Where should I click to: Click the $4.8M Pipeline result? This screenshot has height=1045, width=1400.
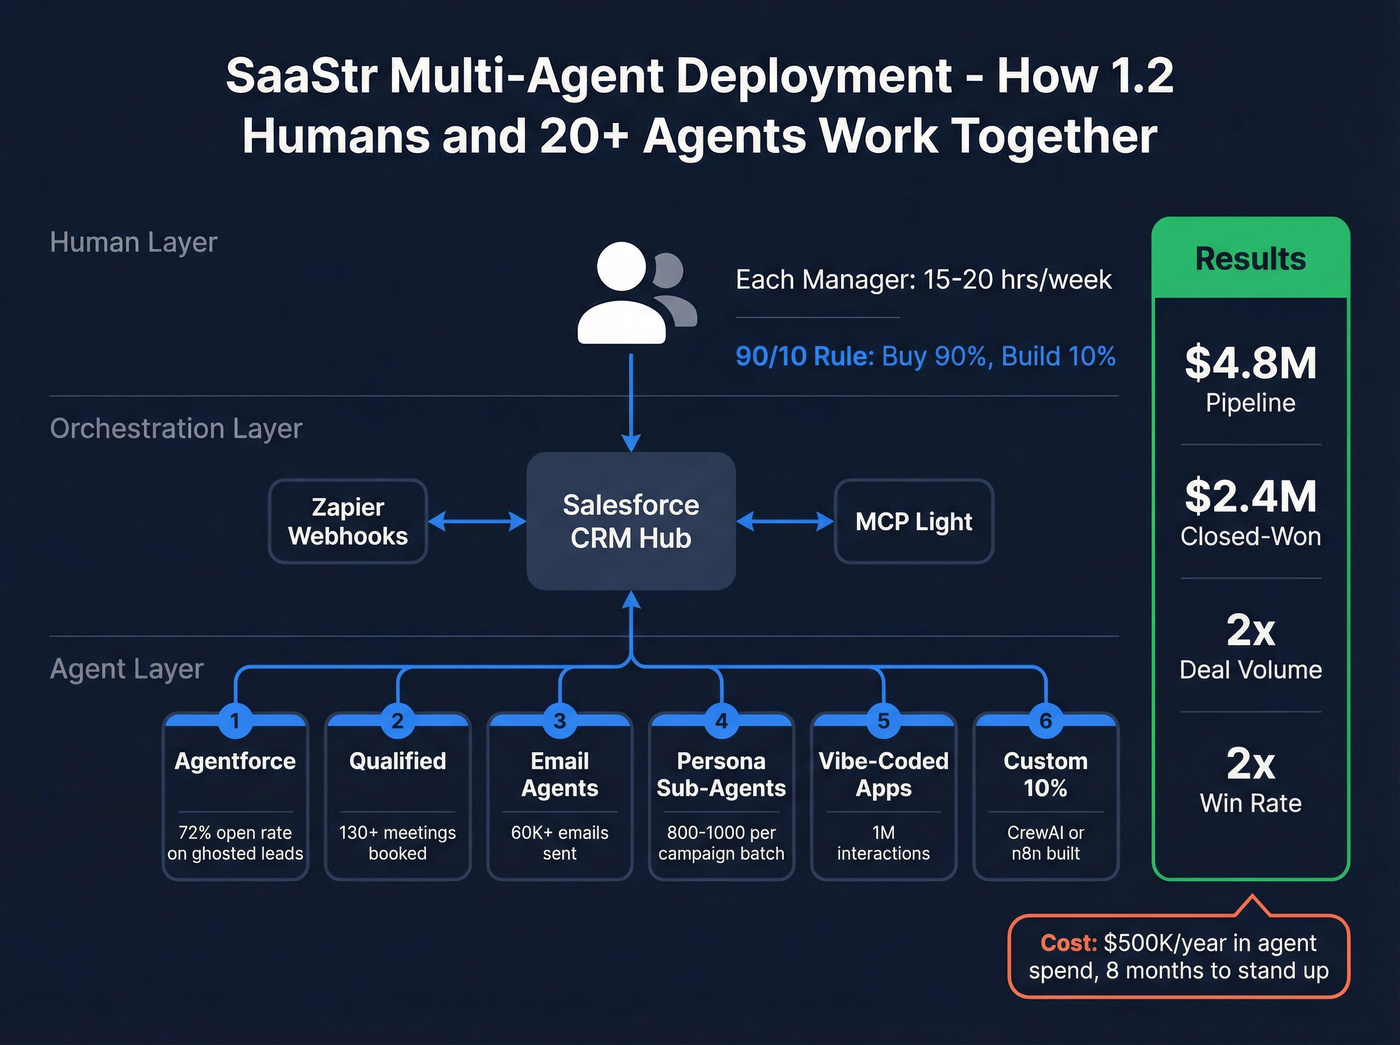[1250, 380]
